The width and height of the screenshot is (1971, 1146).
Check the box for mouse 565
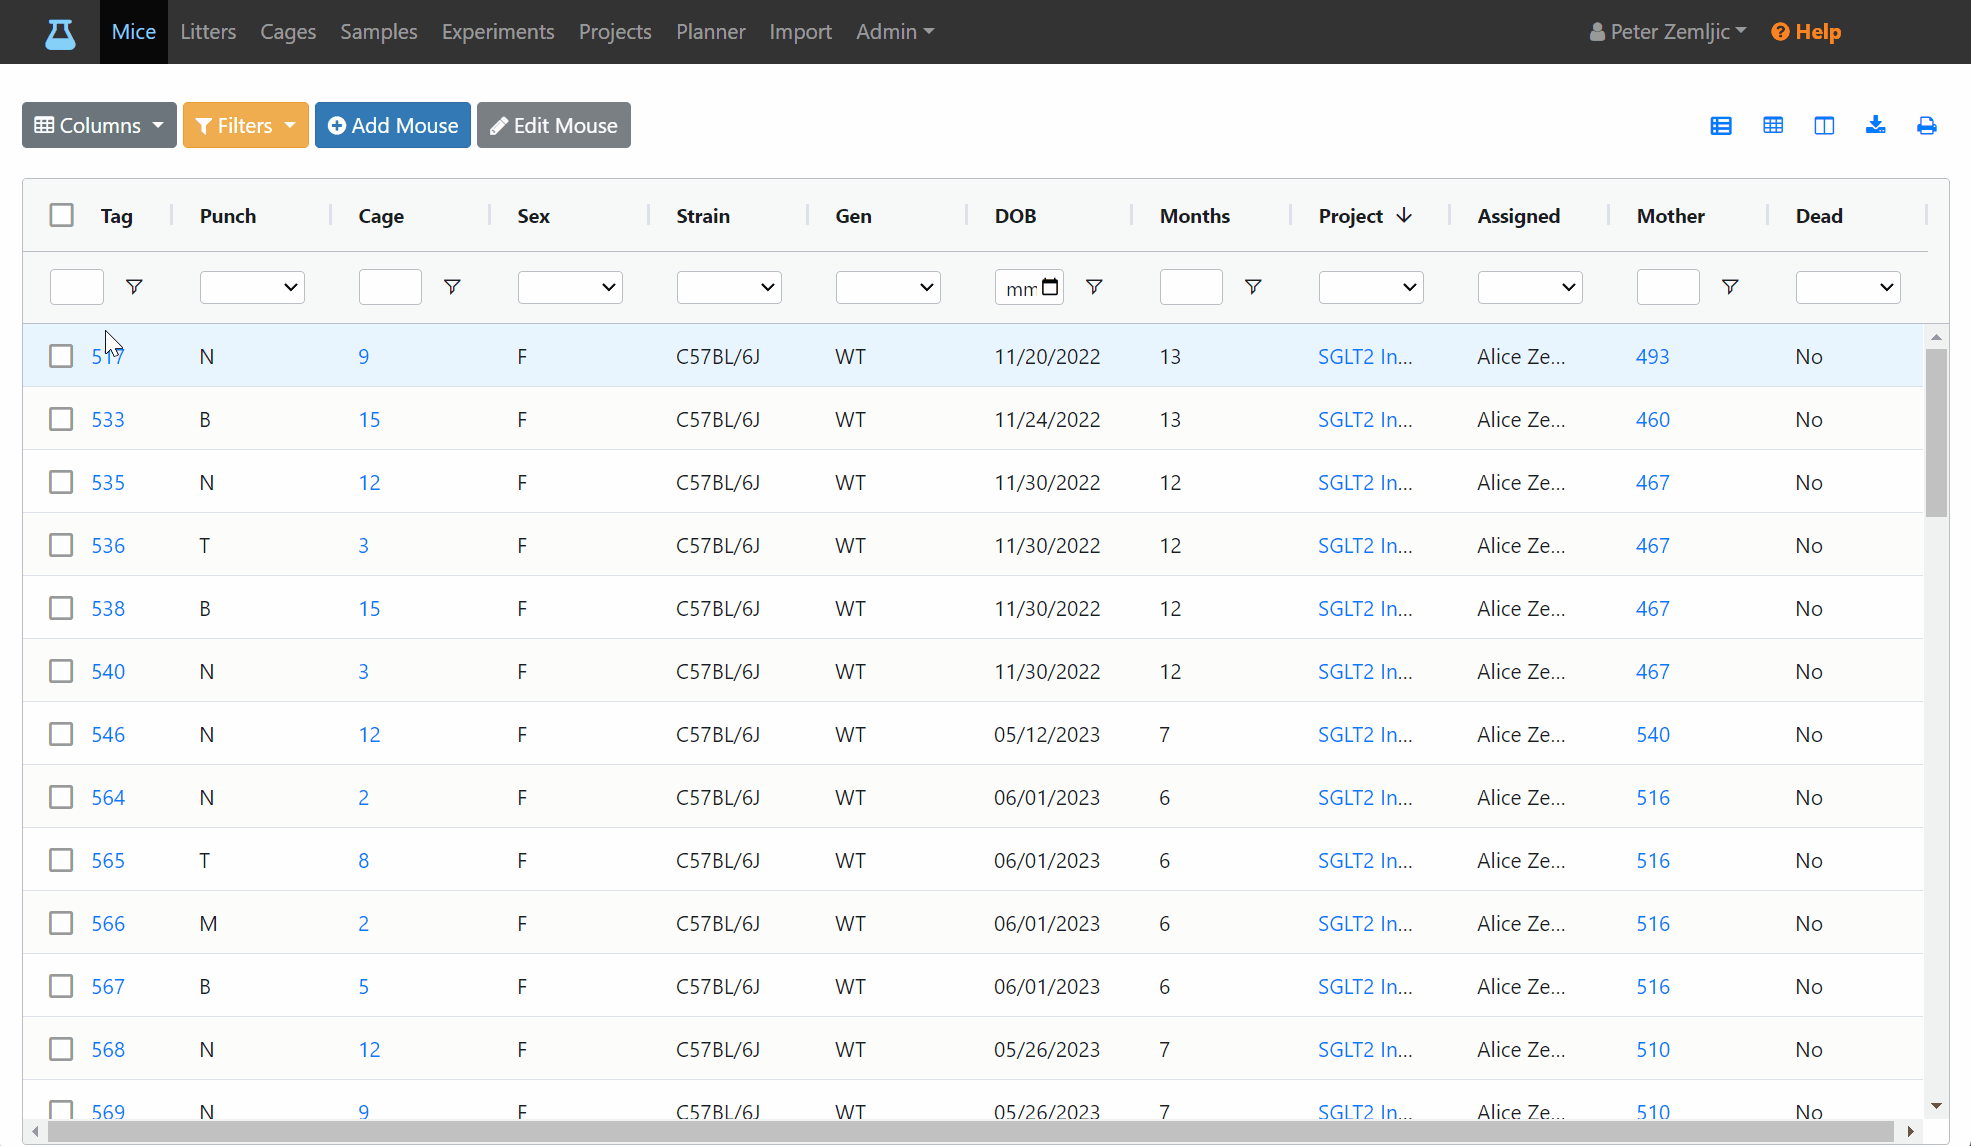click(62, 860)
